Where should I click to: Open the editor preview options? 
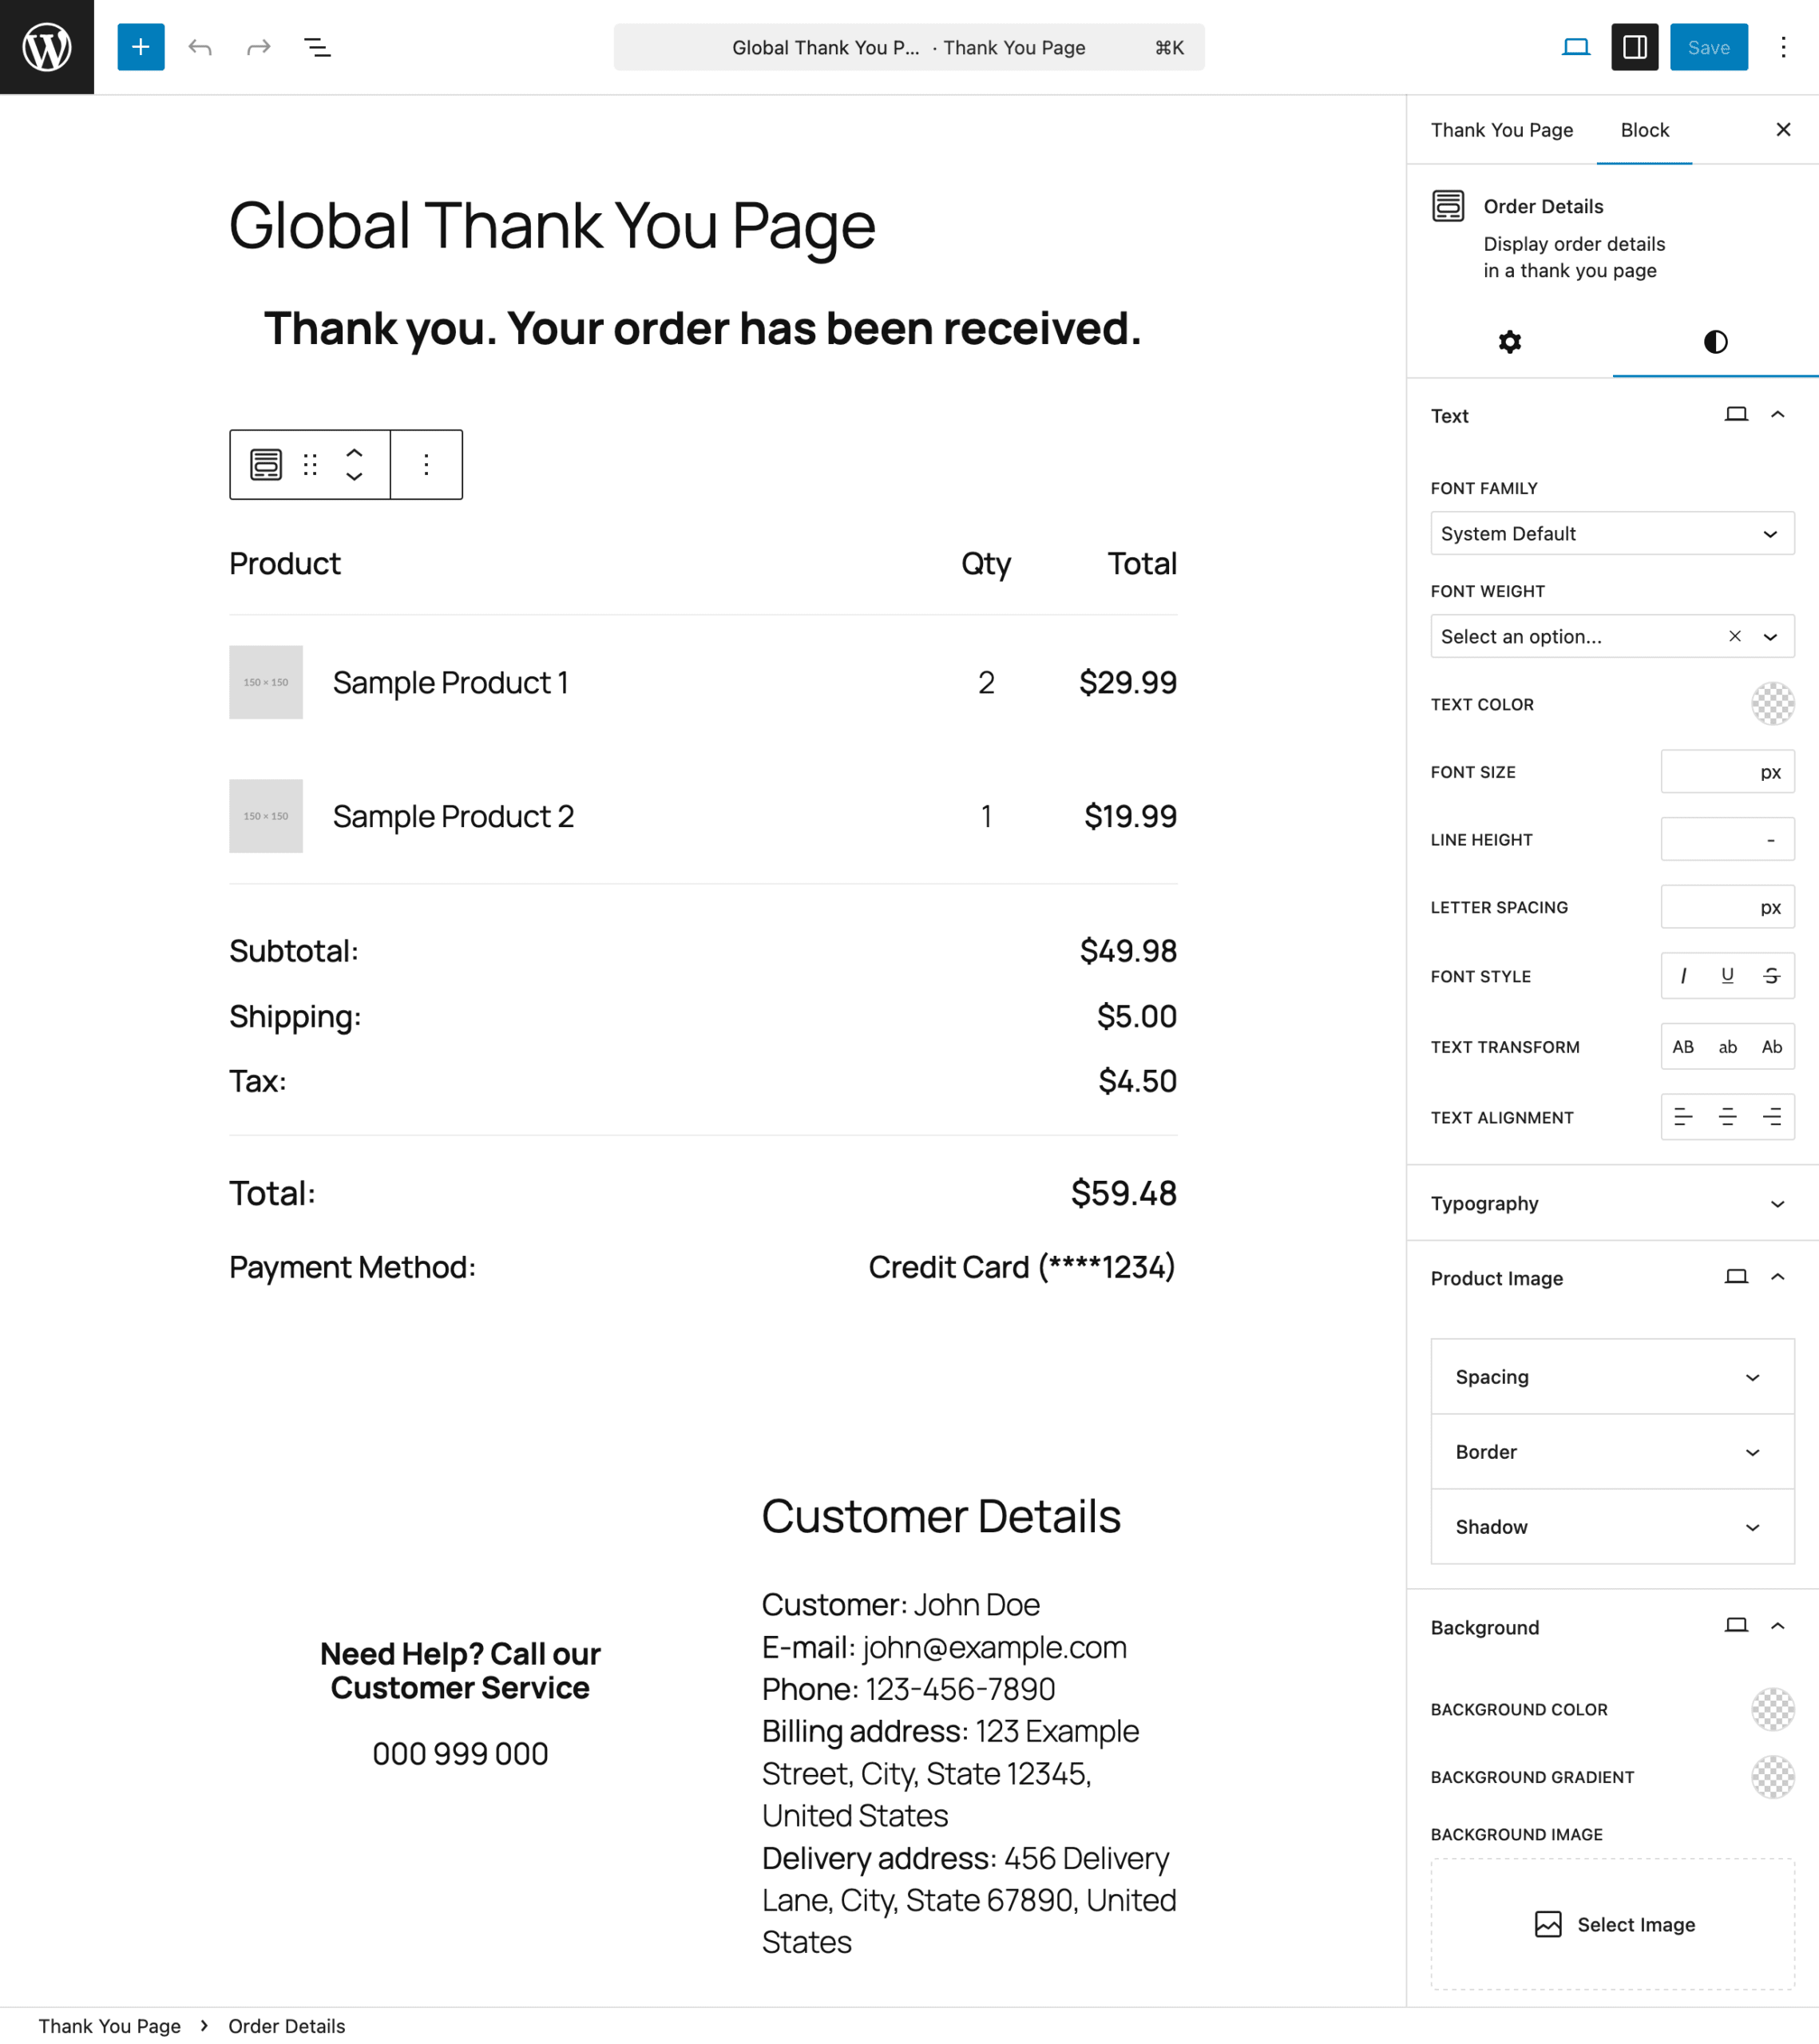pyautogui.click(x=1575, y=47)
